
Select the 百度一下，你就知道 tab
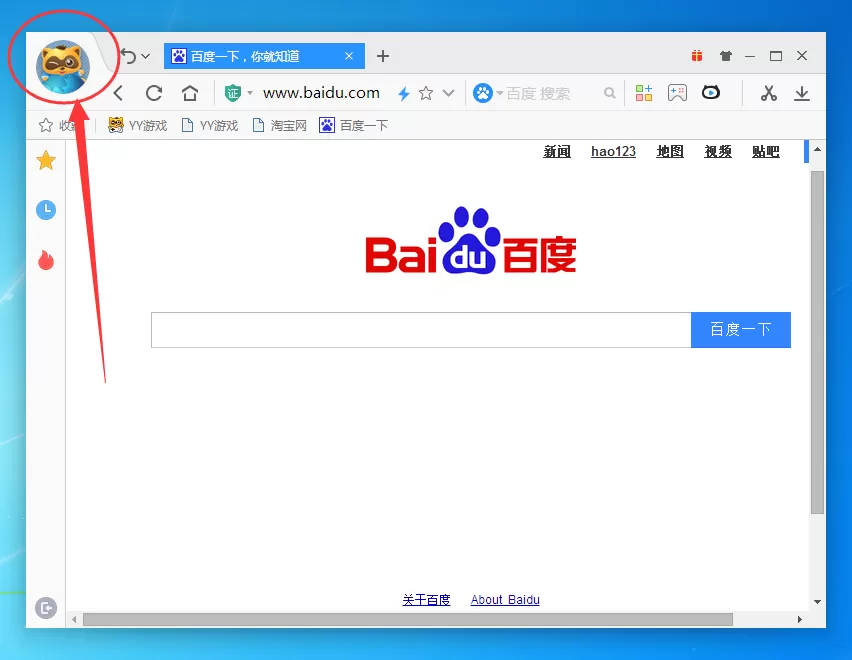pos(264,56)
